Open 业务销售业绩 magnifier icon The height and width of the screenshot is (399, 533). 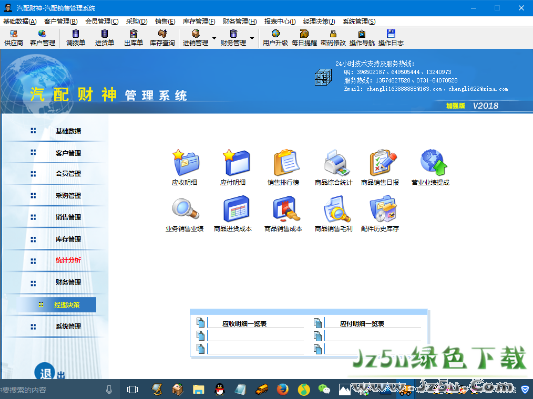click(185, 208)
